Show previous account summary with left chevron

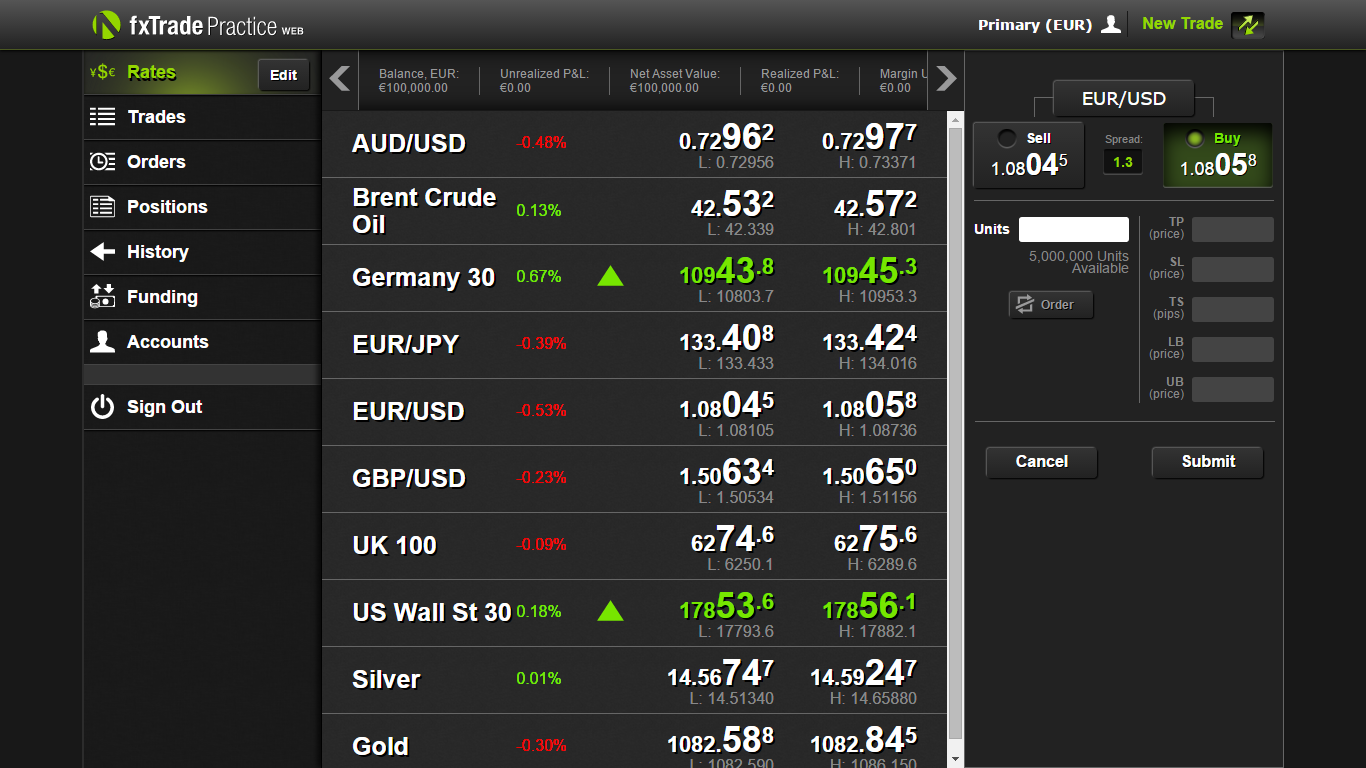(340, 78)
